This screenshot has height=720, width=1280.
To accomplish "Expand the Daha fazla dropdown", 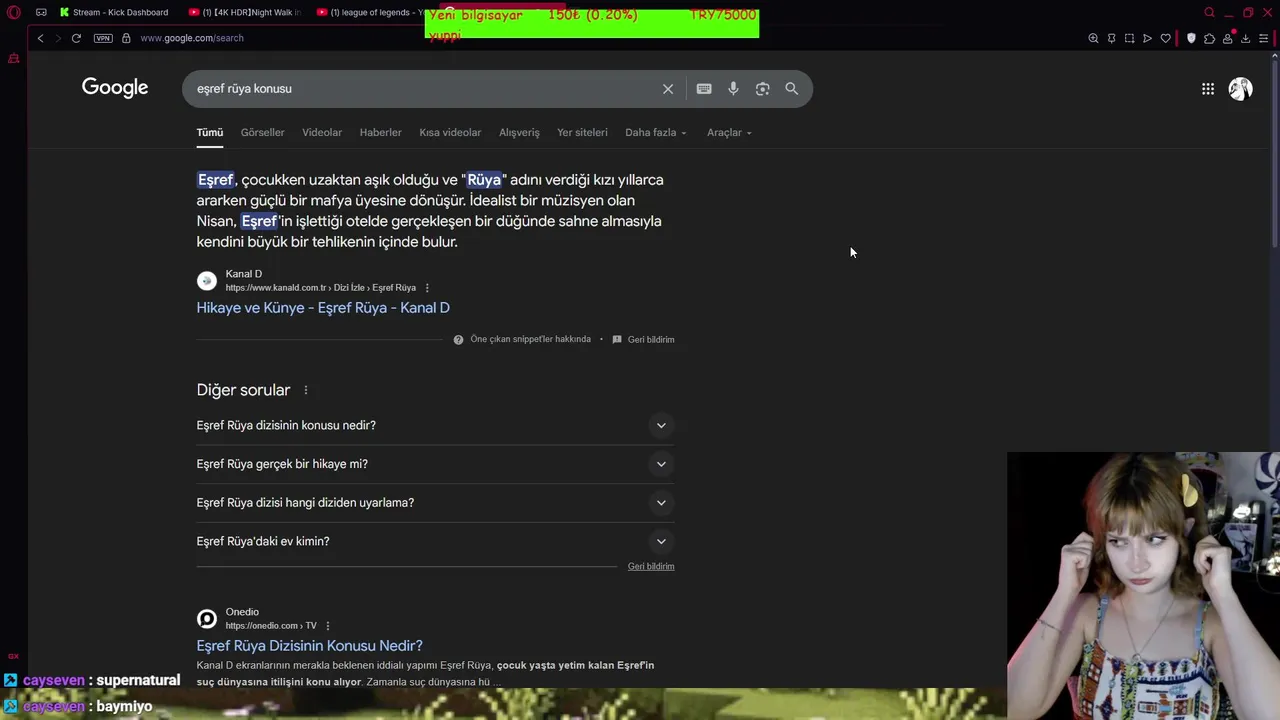I will (656, 132).
